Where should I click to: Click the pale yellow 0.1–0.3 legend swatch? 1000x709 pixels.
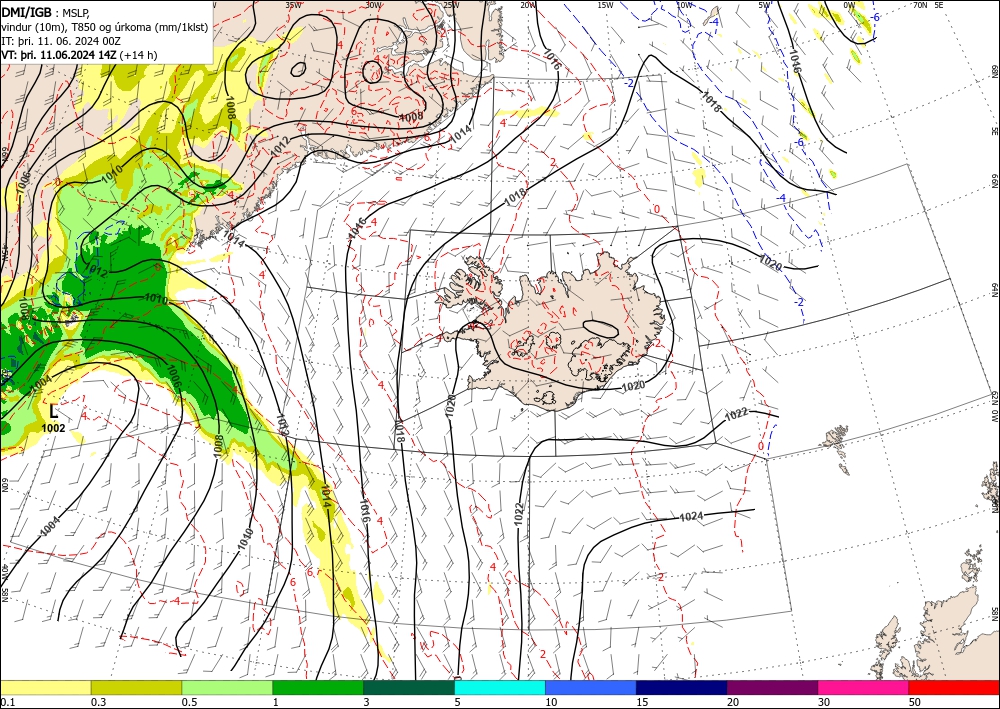coord(45,687)
